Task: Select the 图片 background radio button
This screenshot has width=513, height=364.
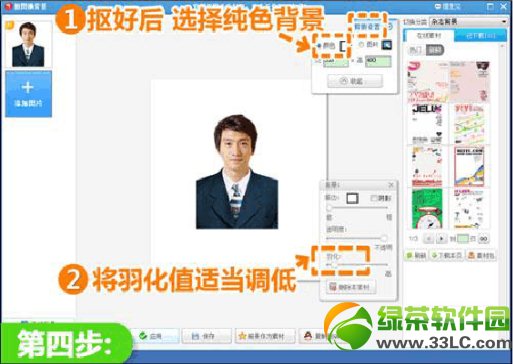Action: point(361,45)
